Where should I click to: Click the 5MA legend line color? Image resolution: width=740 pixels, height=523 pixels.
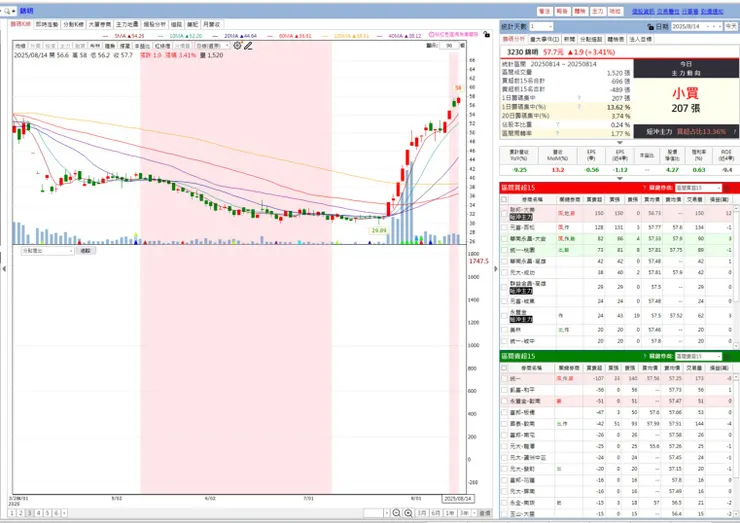pyautogui.click(x=105, y=36)
